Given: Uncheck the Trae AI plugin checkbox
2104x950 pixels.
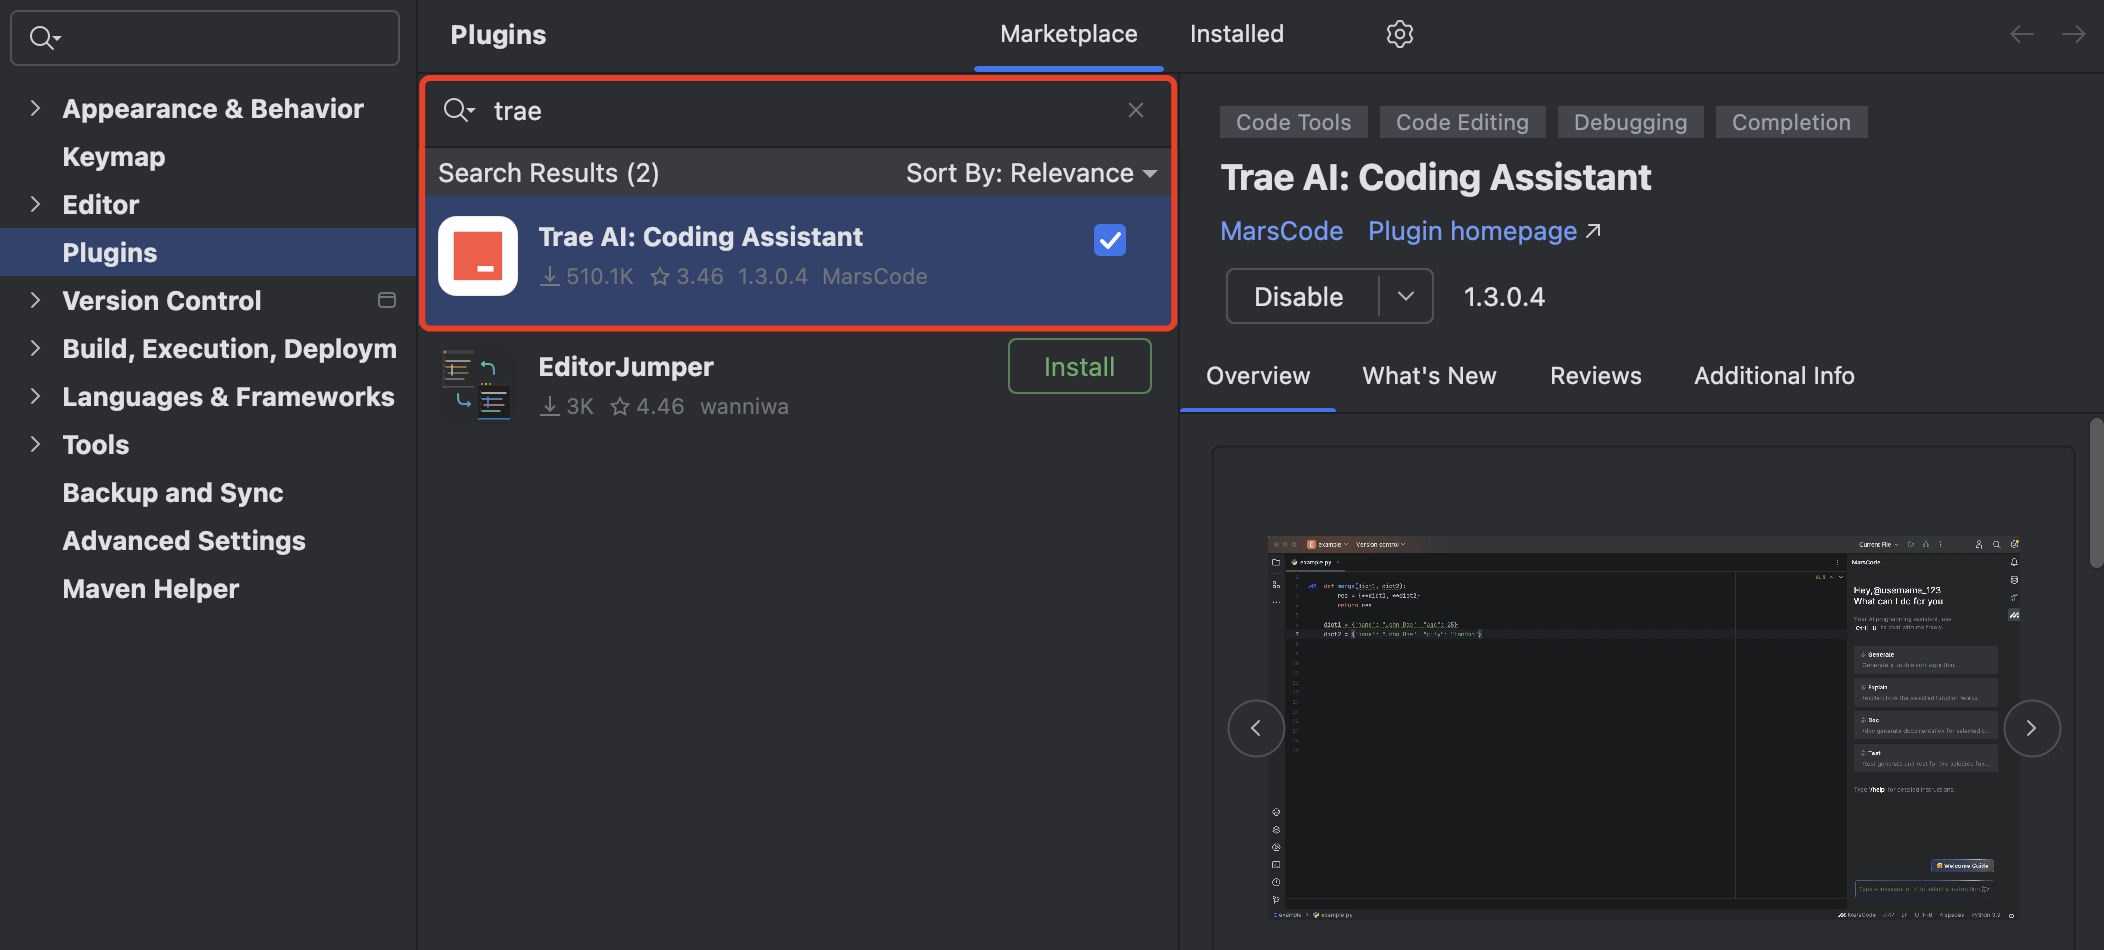Looking at the screenshot, I should pyautogui.click(x=1109, y=240).
